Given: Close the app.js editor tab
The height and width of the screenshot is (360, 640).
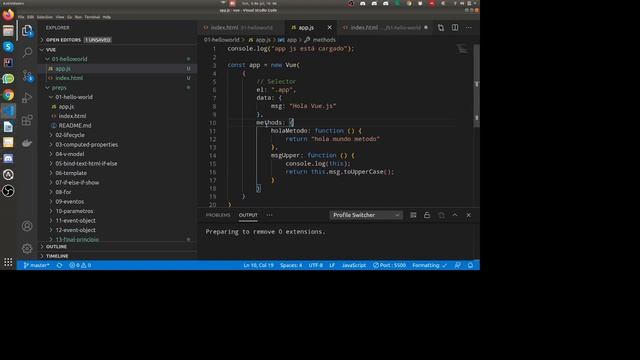Looking at the screenshot, I should click(x=329, y=27).
